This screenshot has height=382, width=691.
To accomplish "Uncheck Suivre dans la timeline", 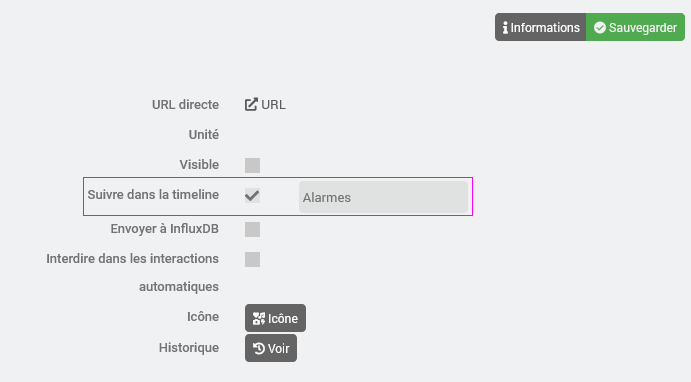I will pyautogui.click(x=253, y=195).
